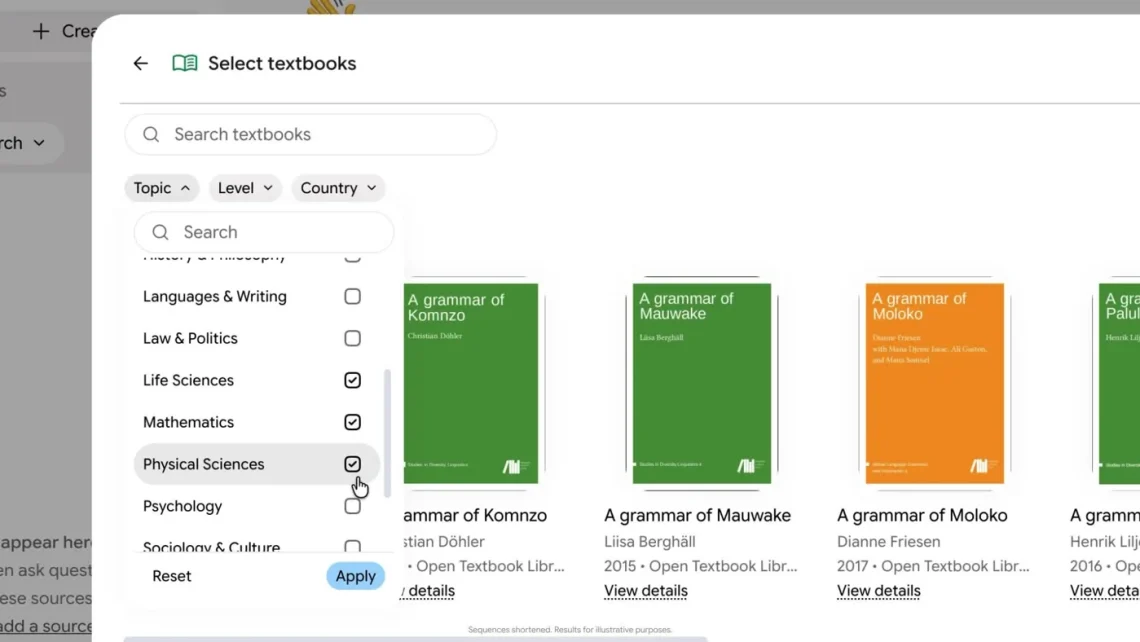Focus the Search textbooks field
This screenshot has height=642, width=1140.
point(310,135)
